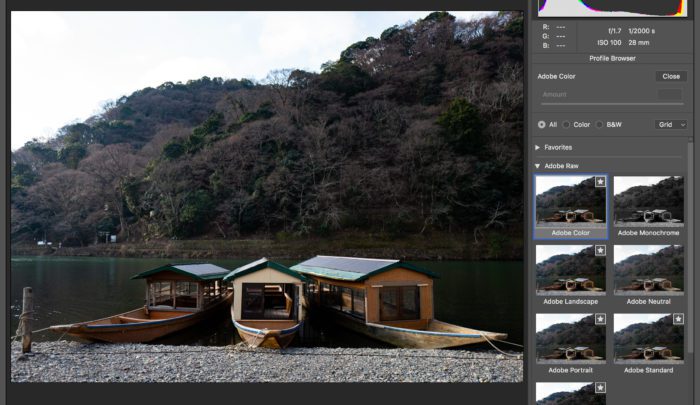Click the 28 mm focal length
The width and height of the screenshot is (700, 405).
pos(639,43)
